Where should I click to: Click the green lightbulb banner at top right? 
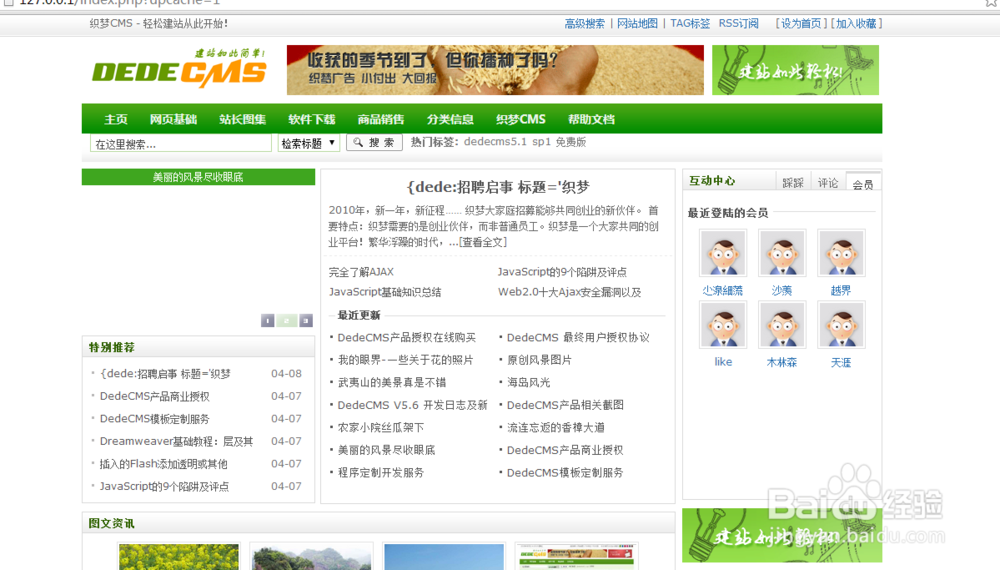click(x=795, y=70)
